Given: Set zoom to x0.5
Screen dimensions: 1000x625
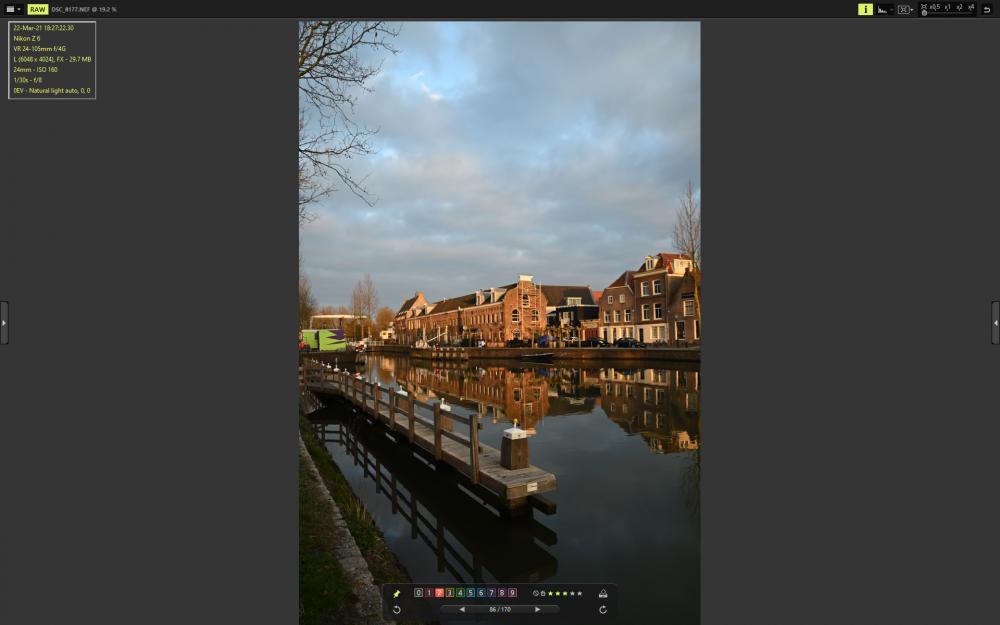Looking at the screenshot, I should pyautogui.click(x=935, y=7).
